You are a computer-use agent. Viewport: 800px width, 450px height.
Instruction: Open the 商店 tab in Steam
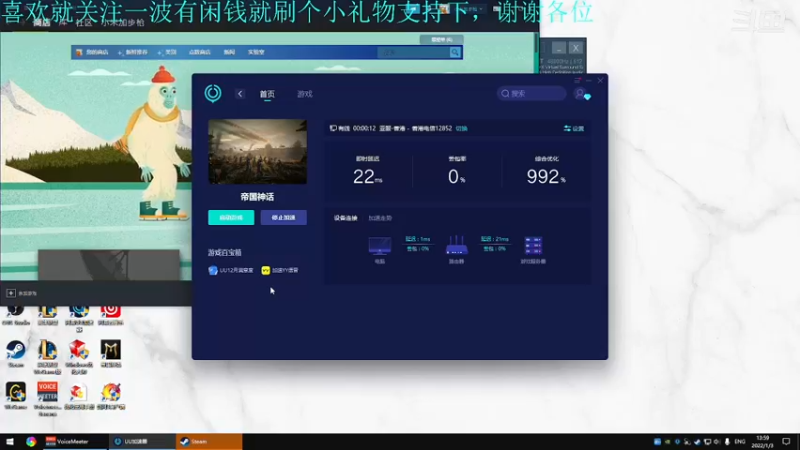pyautogui.click(x=41, y=22)
